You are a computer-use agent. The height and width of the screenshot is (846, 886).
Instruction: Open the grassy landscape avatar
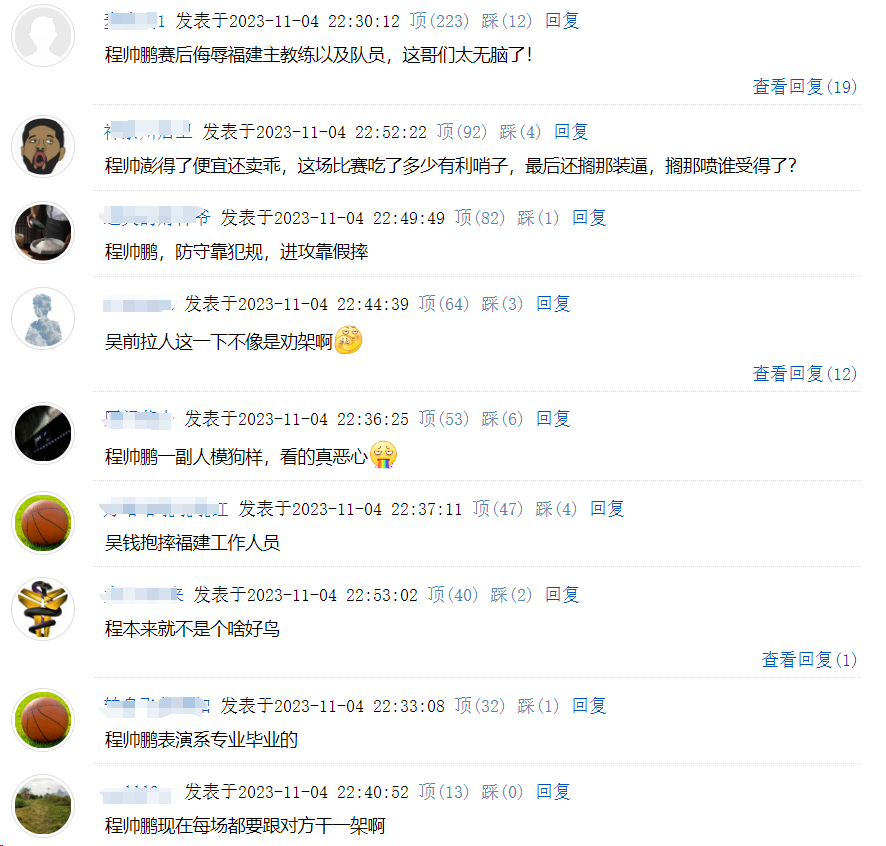pyautogui.click(x=43, y=805)
